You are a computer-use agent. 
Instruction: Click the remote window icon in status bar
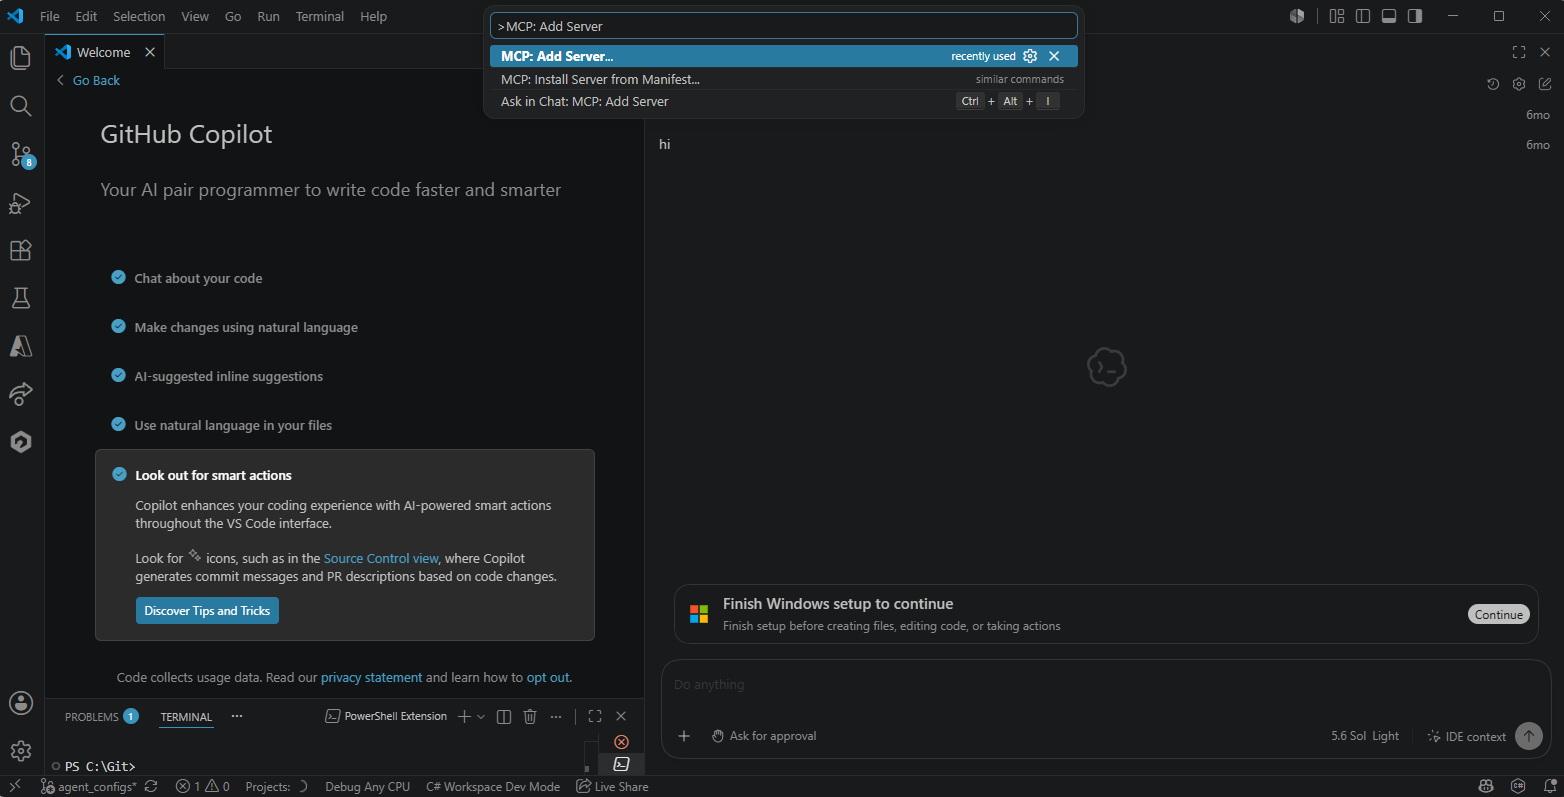click(14, 787)
